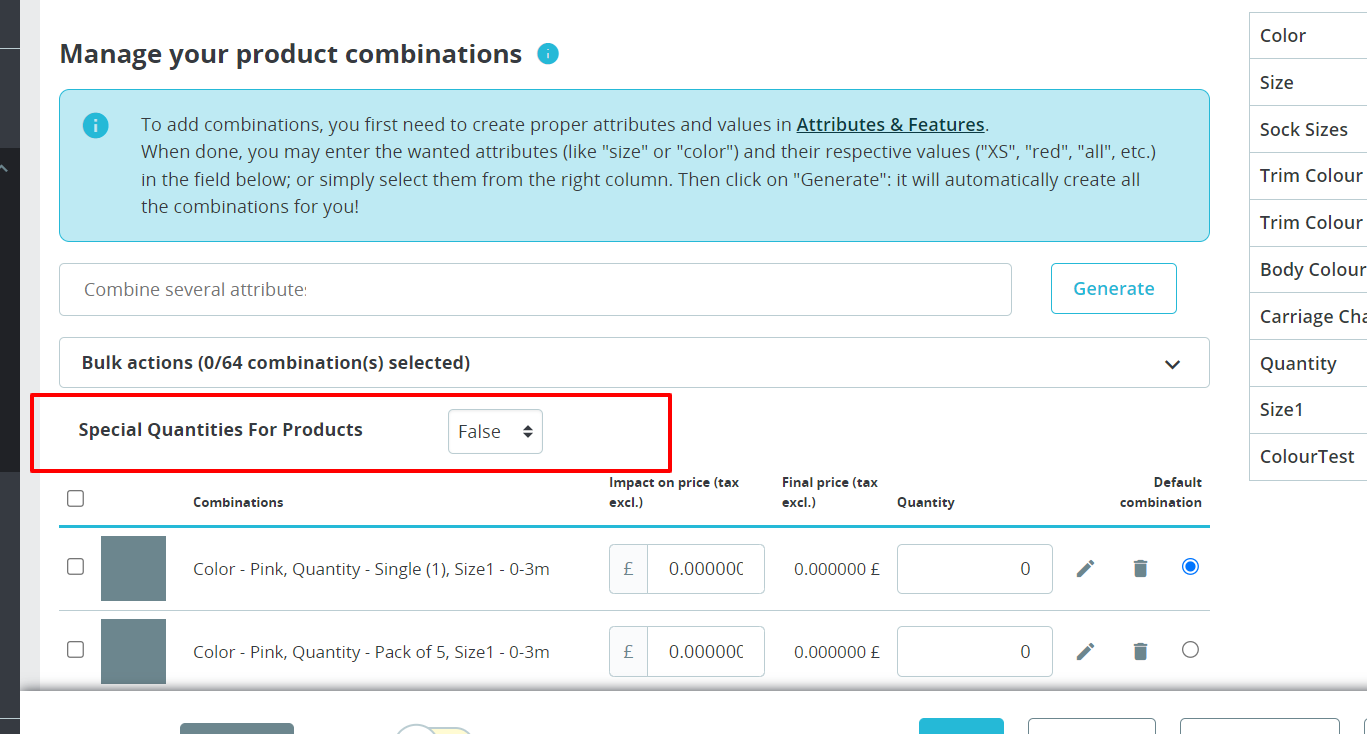Set Pink Pack of 5 as default combination

click(1190, 650)
